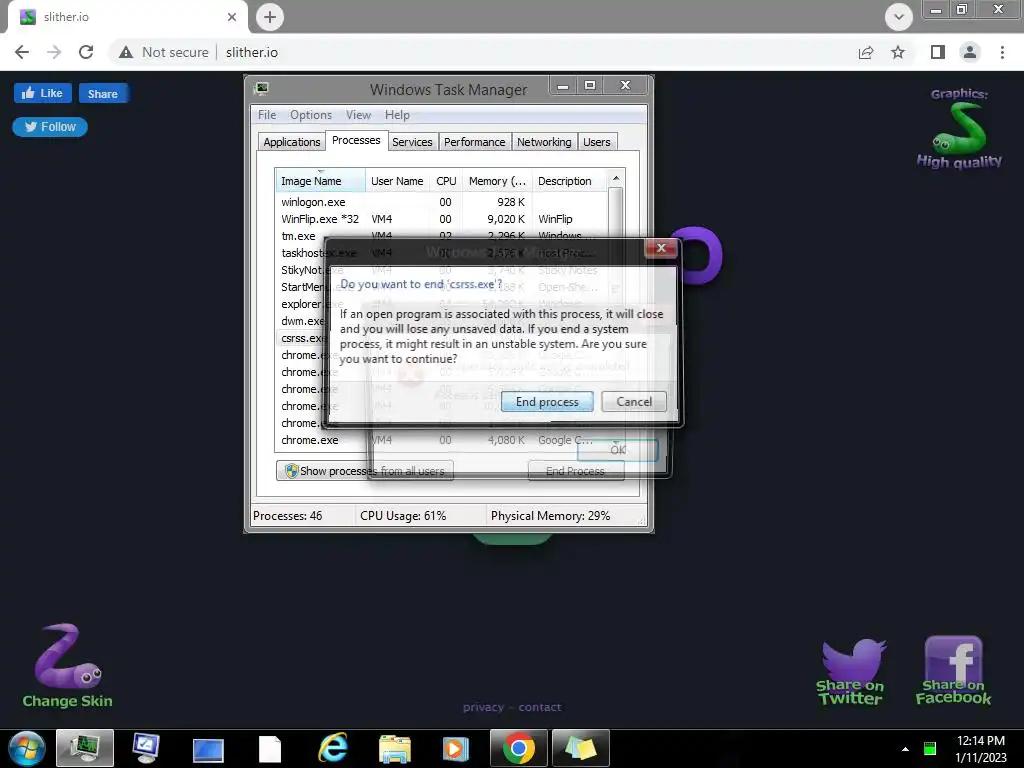This screenshot has width=1024, height=768.
Task: Open Task Manager View menu
Action: (358, 115)
